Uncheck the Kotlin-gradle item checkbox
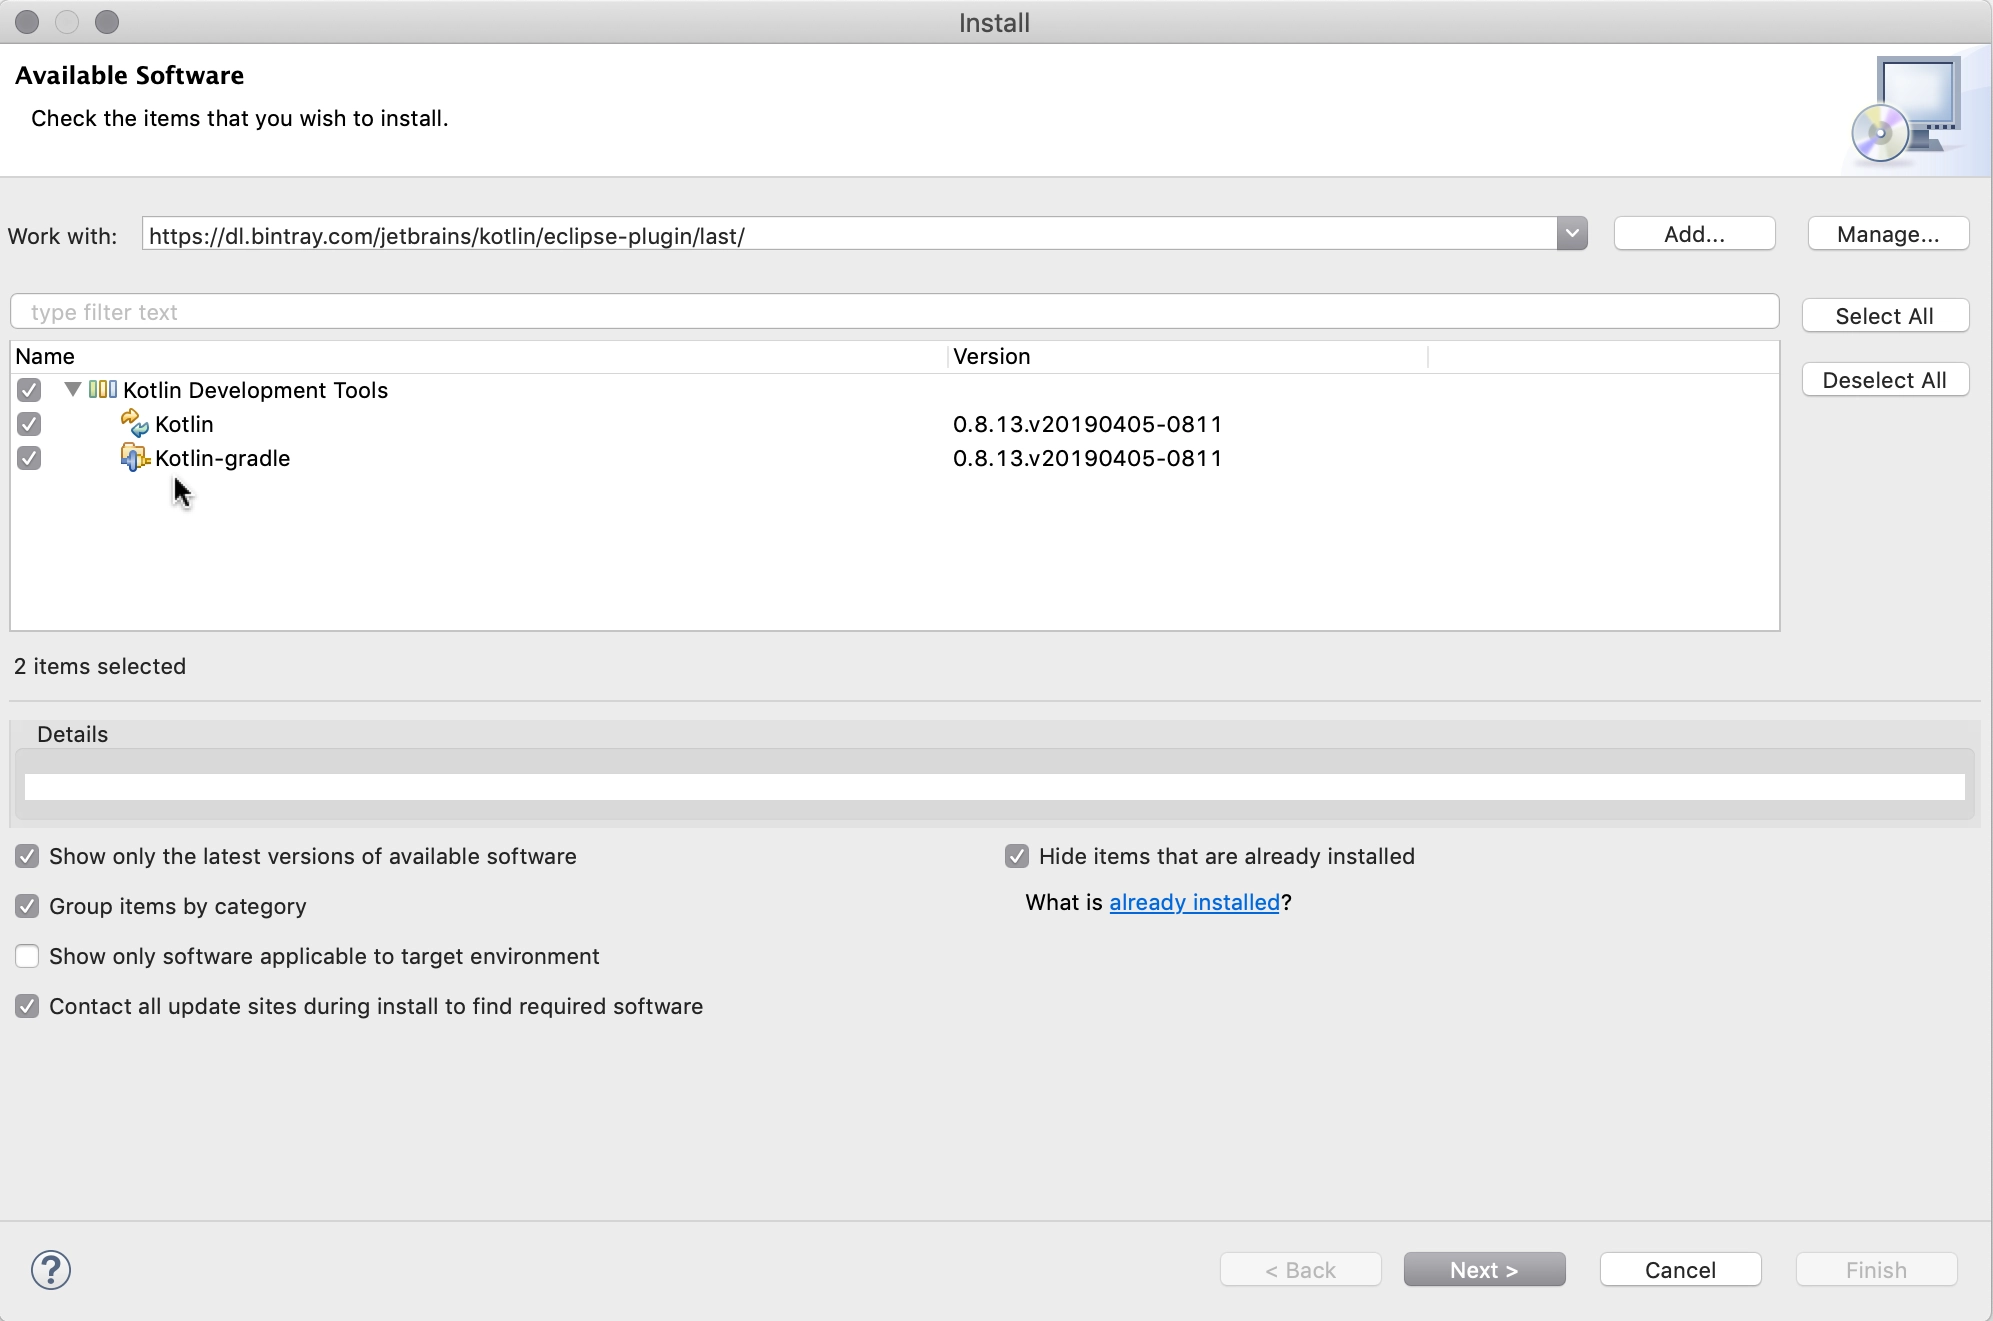Image resolution: width=1993 pixels, height=1321 pixels. 29,458
